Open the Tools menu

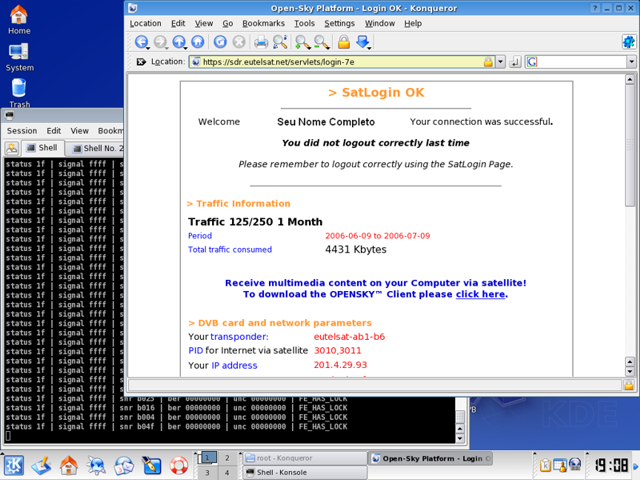coord(304,23)
